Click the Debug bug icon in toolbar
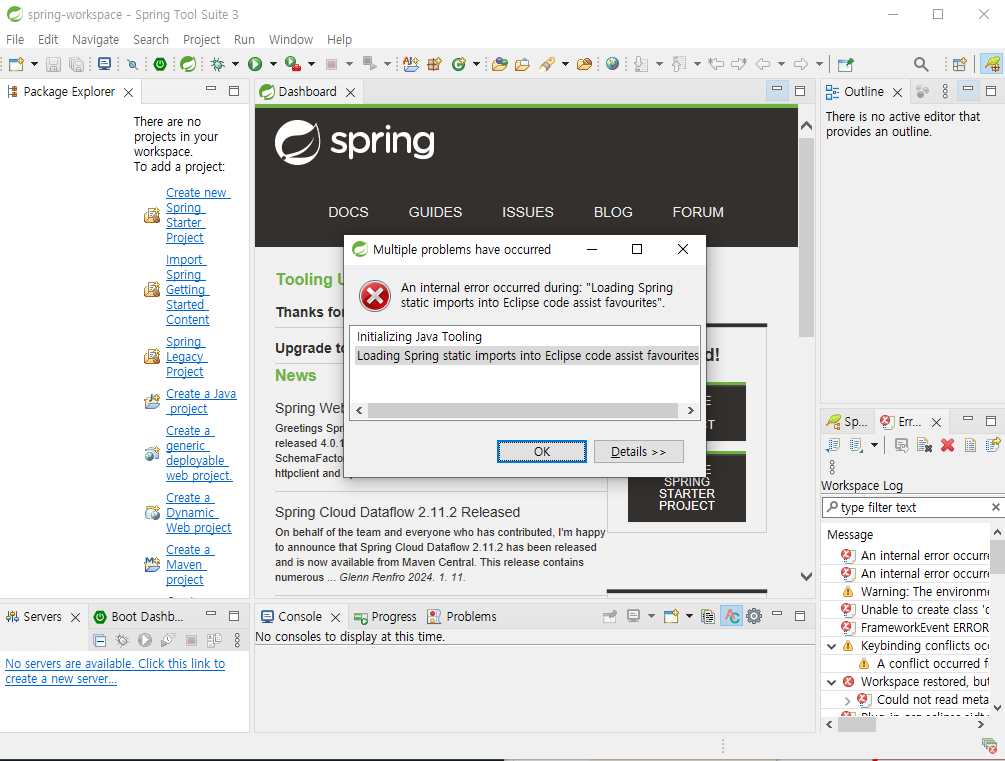Image resolution: width=1005 pixels, height=761 pixels. (218, 64)
